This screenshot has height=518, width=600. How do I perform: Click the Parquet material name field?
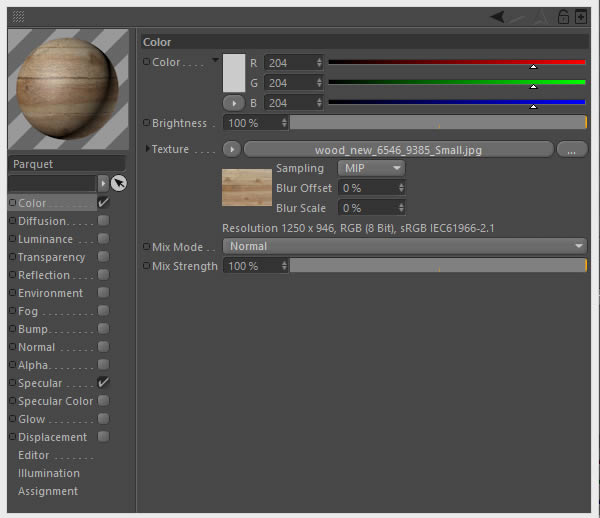click(x=67, y=164)
